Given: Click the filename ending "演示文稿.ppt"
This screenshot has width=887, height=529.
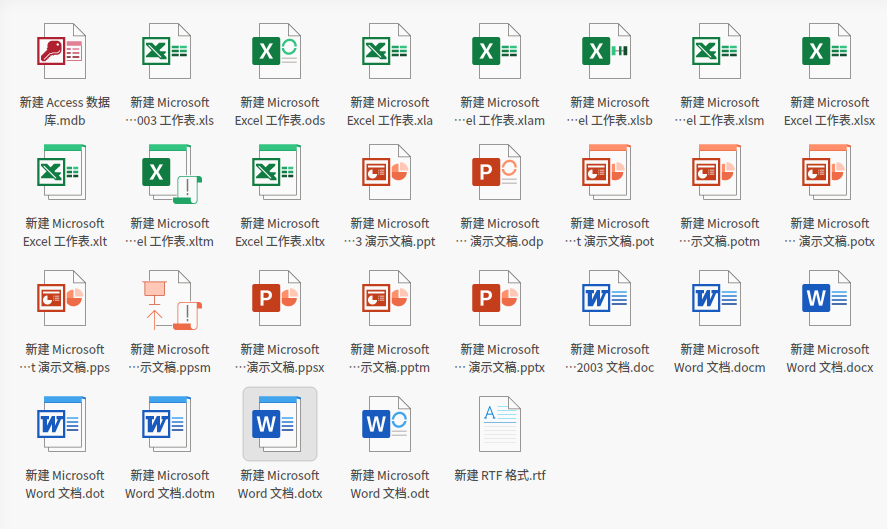Looking at the screenshot, I should [x=390, y=242].
